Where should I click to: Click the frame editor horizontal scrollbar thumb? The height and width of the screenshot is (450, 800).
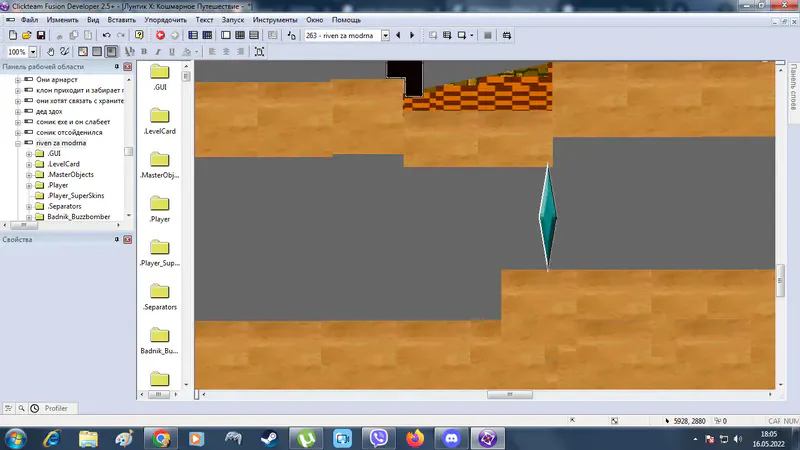coord(510,394)
